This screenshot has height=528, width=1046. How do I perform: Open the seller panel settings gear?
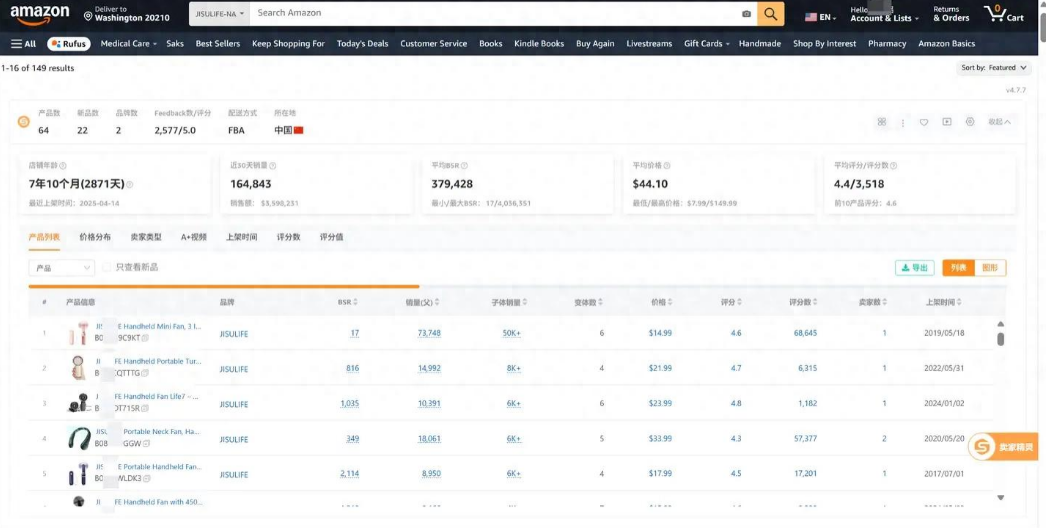coord(970,122)
